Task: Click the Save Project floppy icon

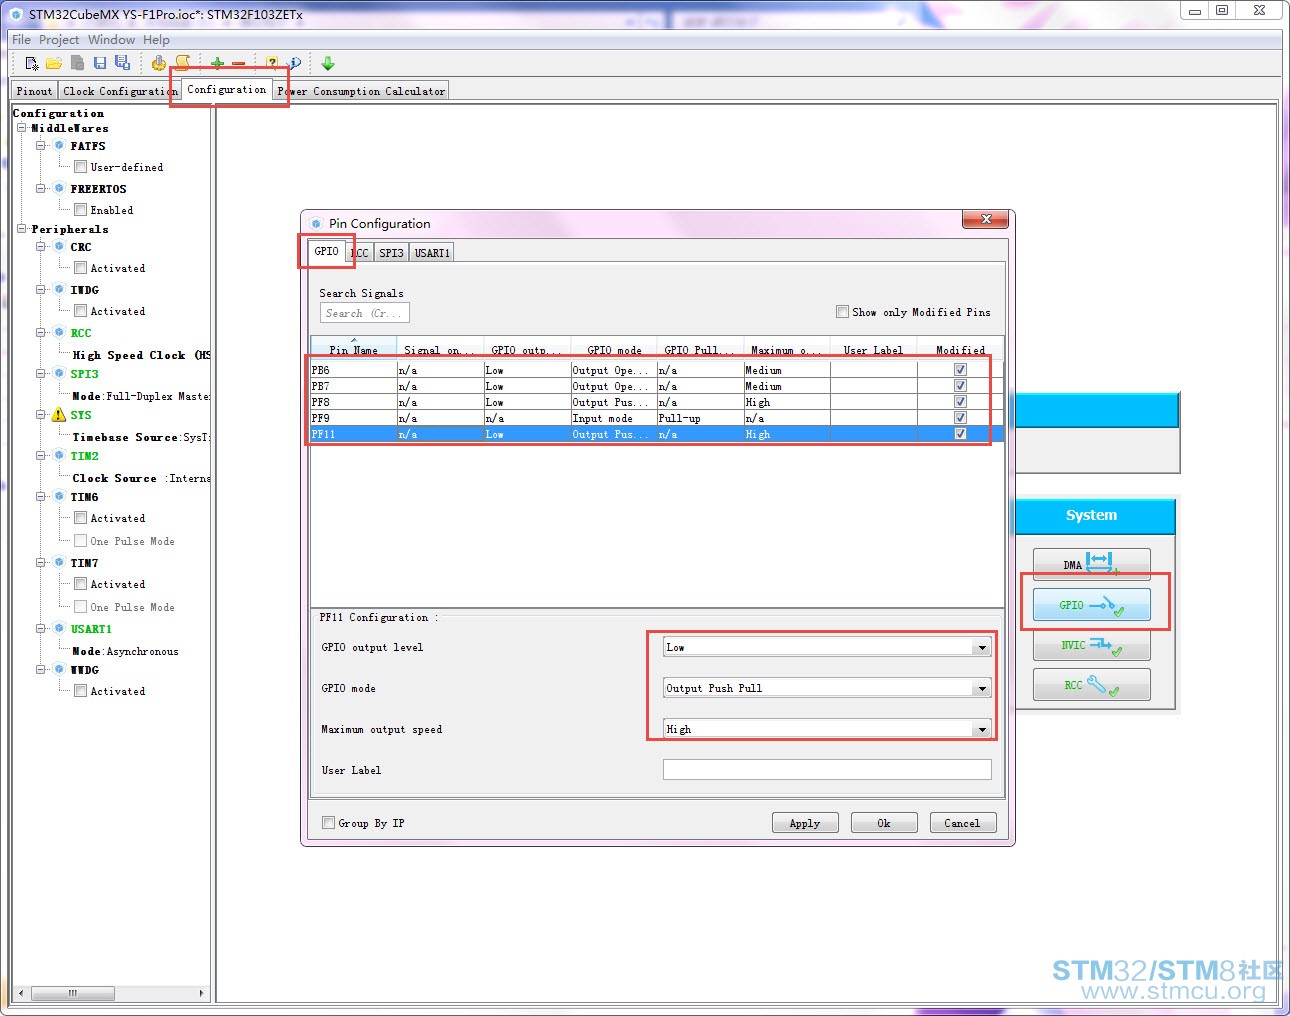Action: coord(100,63)
